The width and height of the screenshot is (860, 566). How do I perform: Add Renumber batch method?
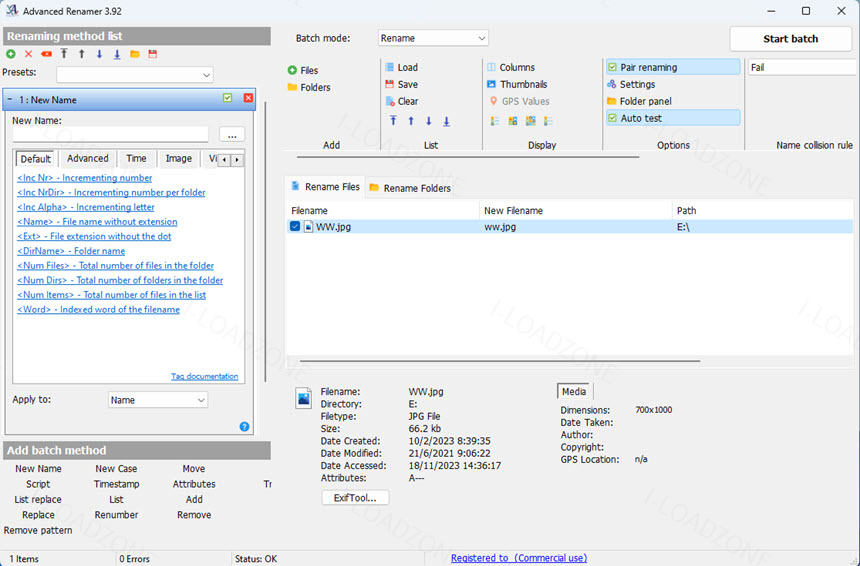[116, 515]
